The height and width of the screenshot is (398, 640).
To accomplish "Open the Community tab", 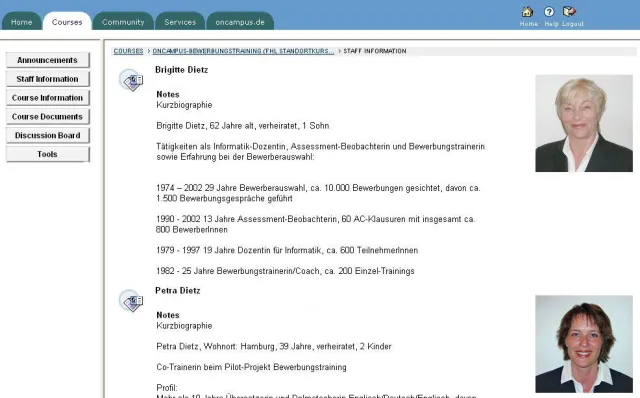I will click(x=123, y=22).
